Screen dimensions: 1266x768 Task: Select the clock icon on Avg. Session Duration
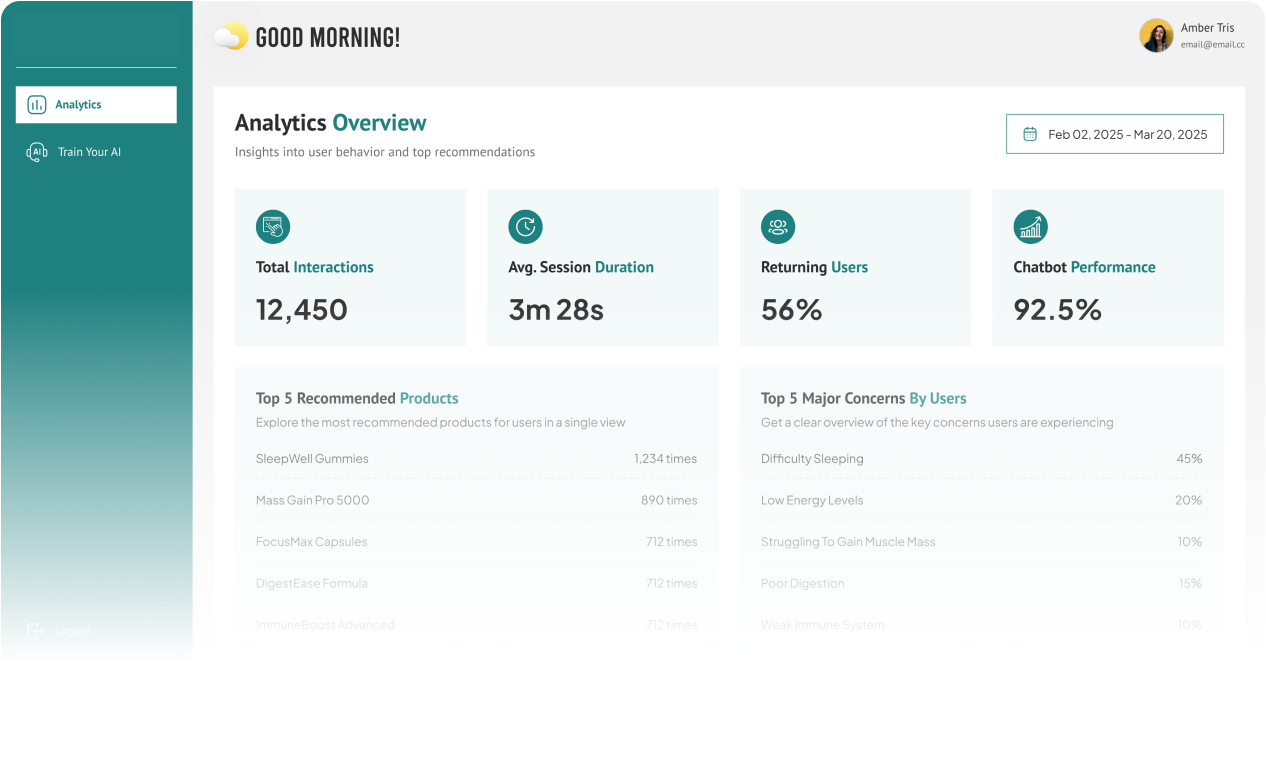pyautogui.click(x=526, y=227)
